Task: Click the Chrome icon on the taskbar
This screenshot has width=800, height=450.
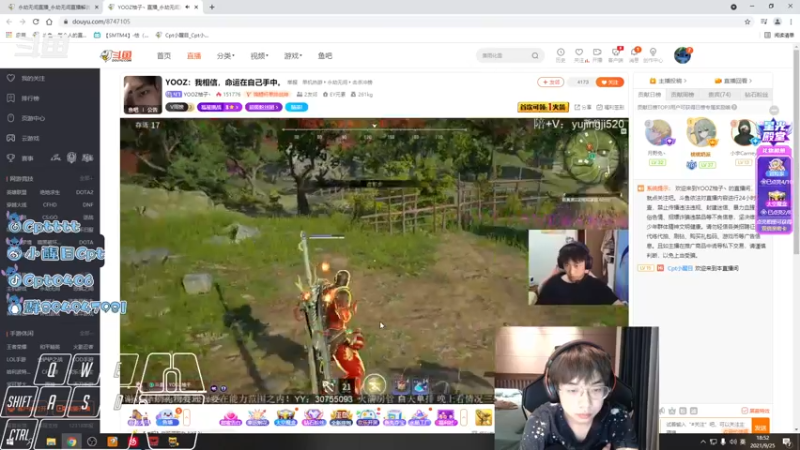Action: [71, 442]
